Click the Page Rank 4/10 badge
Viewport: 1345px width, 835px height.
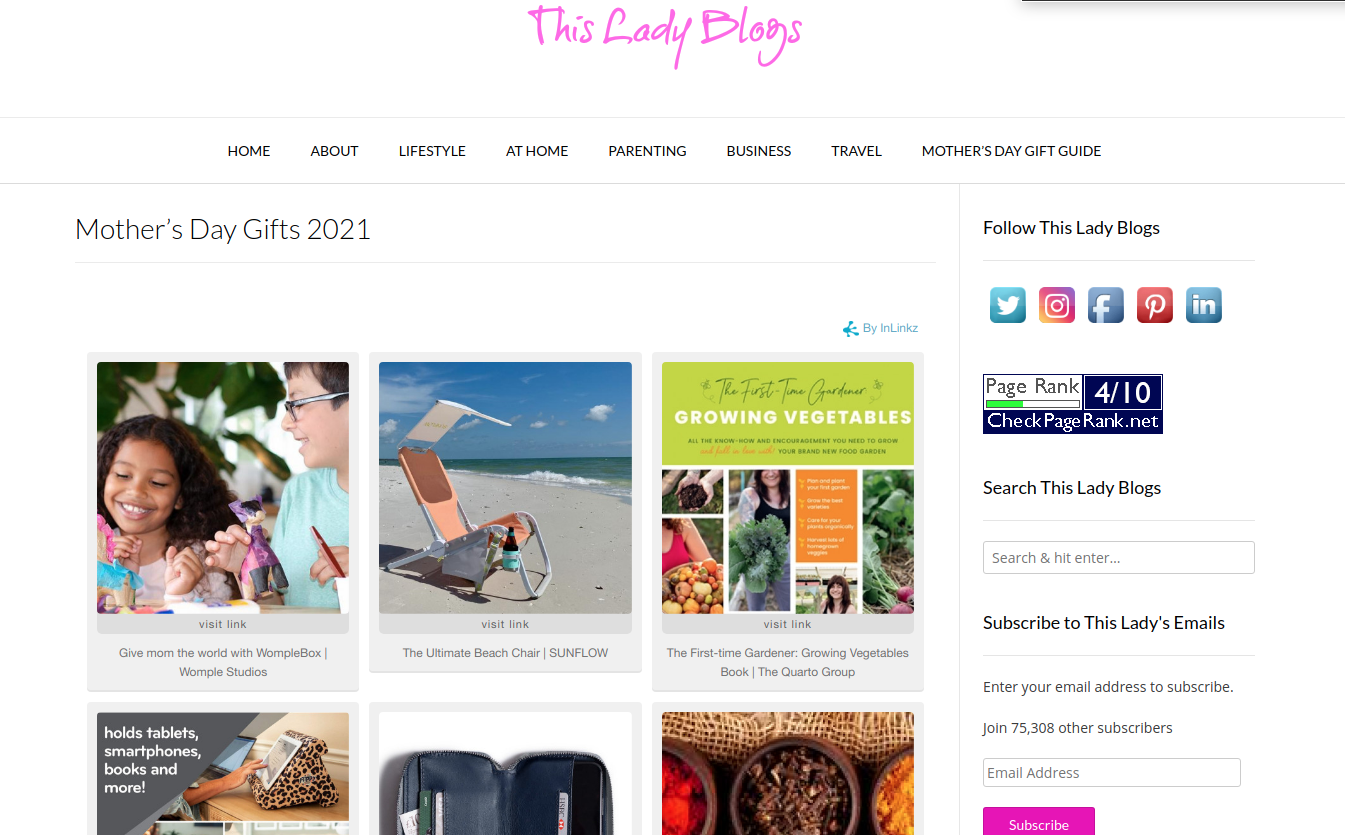point(1072,404)
